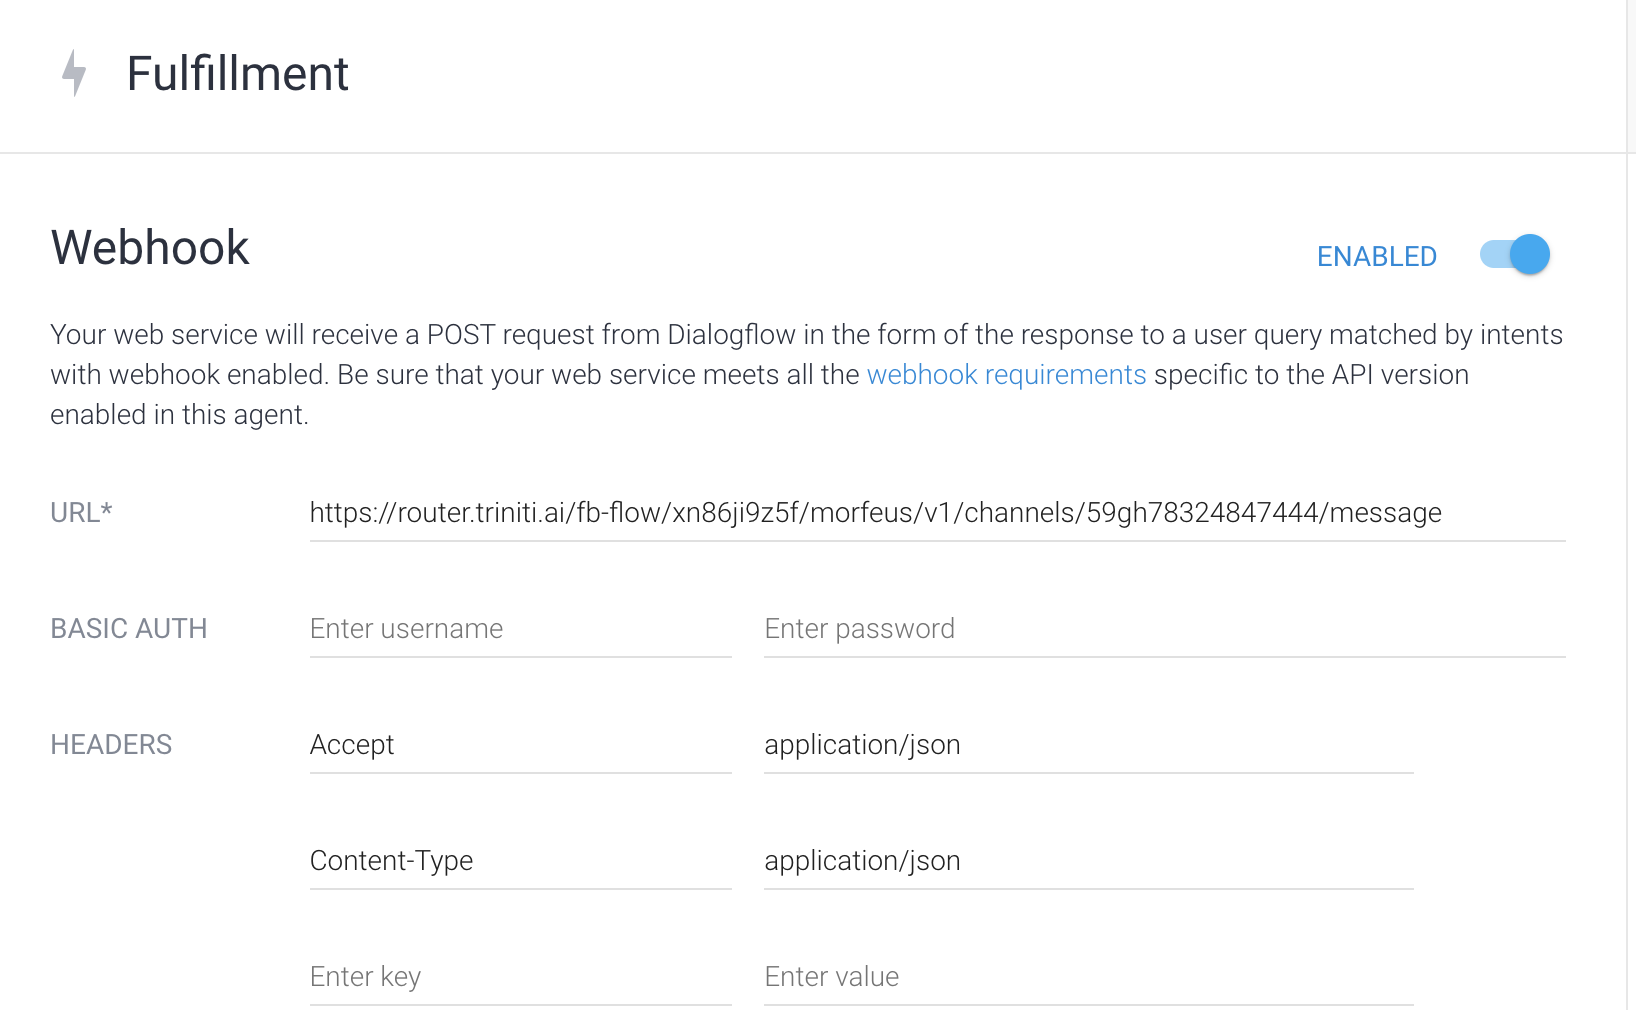
Task: Edit the Accept header value field
Action: [x=1088, y=745]
